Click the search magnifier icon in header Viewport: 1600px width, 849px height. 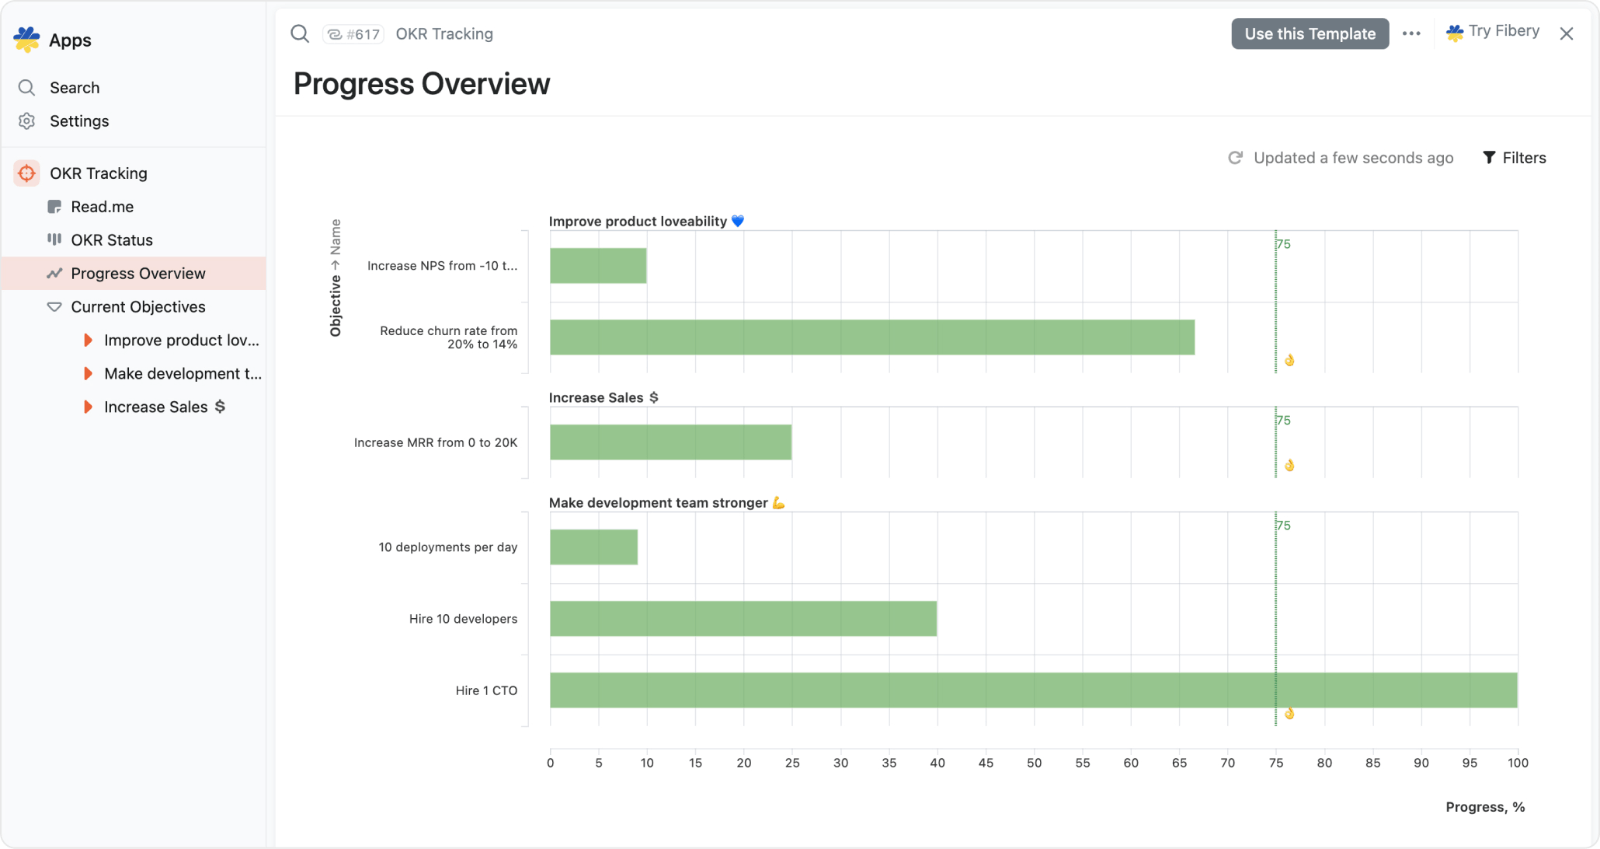(x=300, y=34)
